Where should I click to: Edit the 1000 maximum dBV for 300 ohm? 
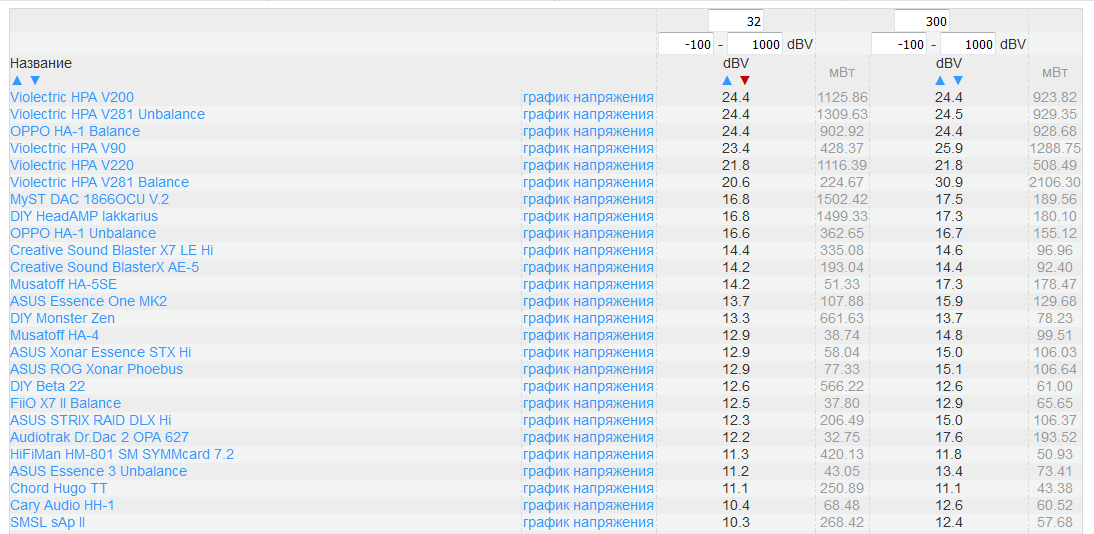point(968,44)
